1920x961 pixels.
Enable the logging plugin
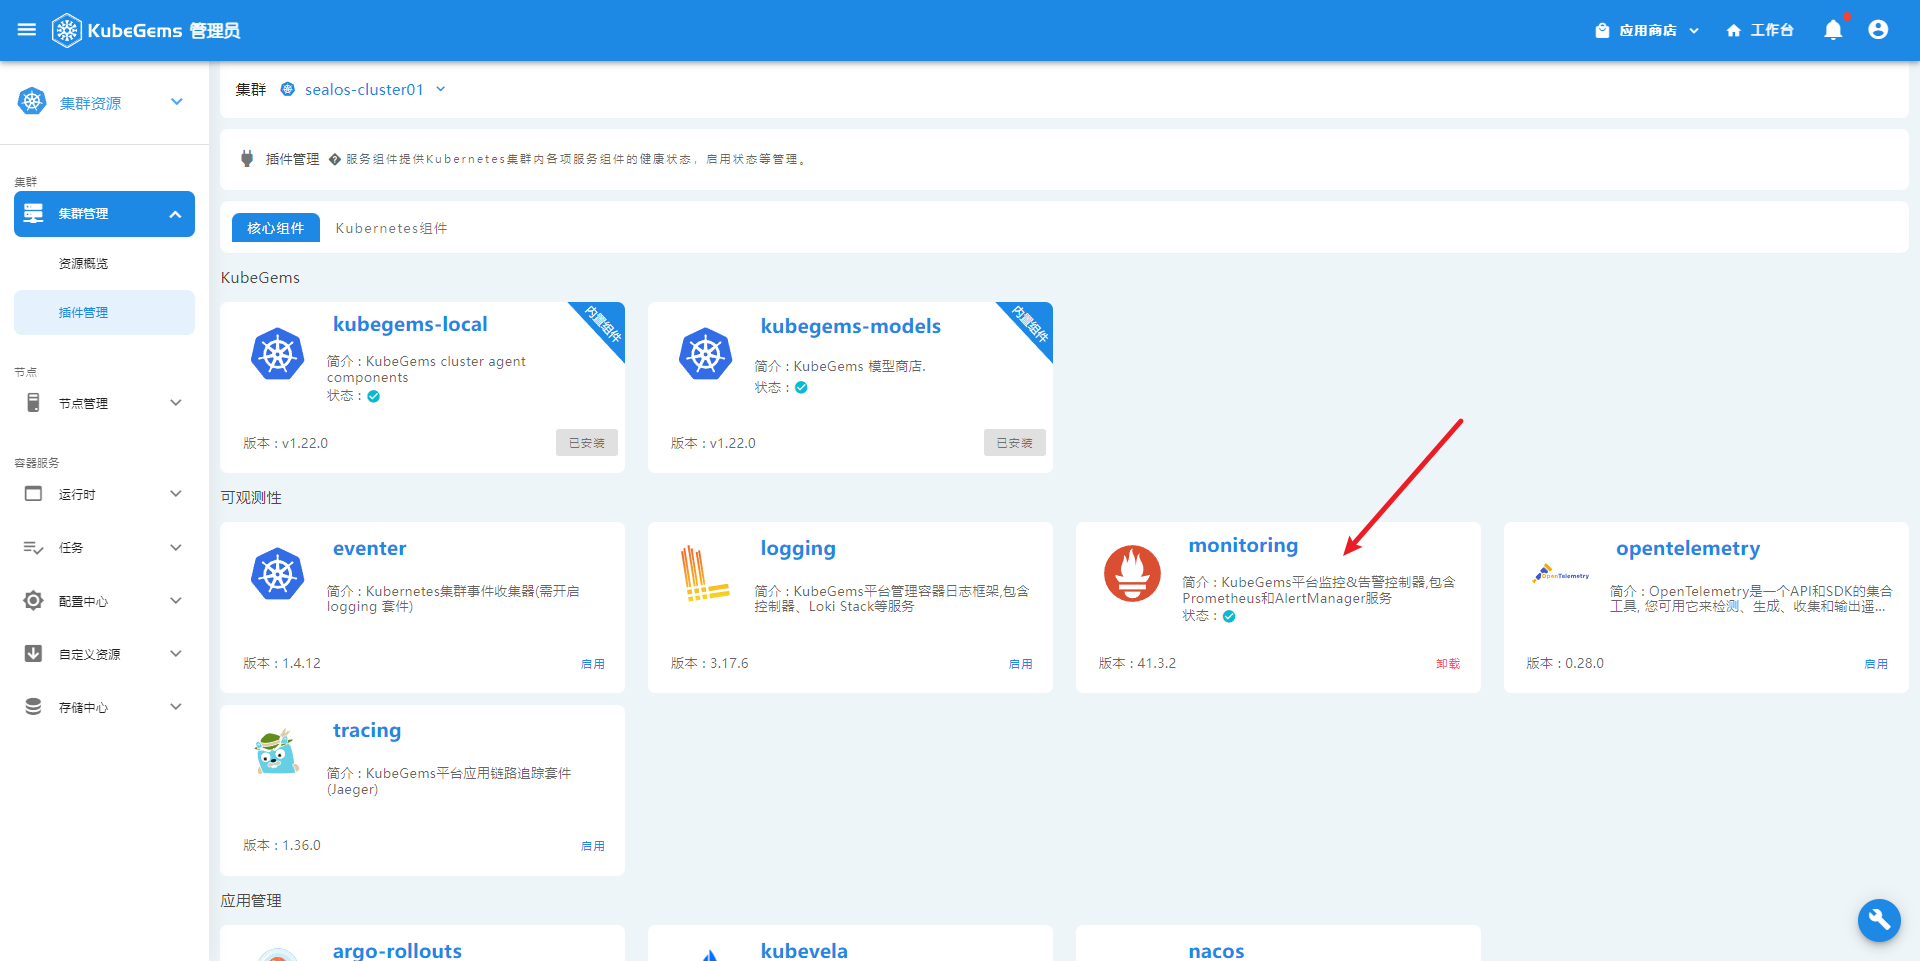tap(1021, 663)
